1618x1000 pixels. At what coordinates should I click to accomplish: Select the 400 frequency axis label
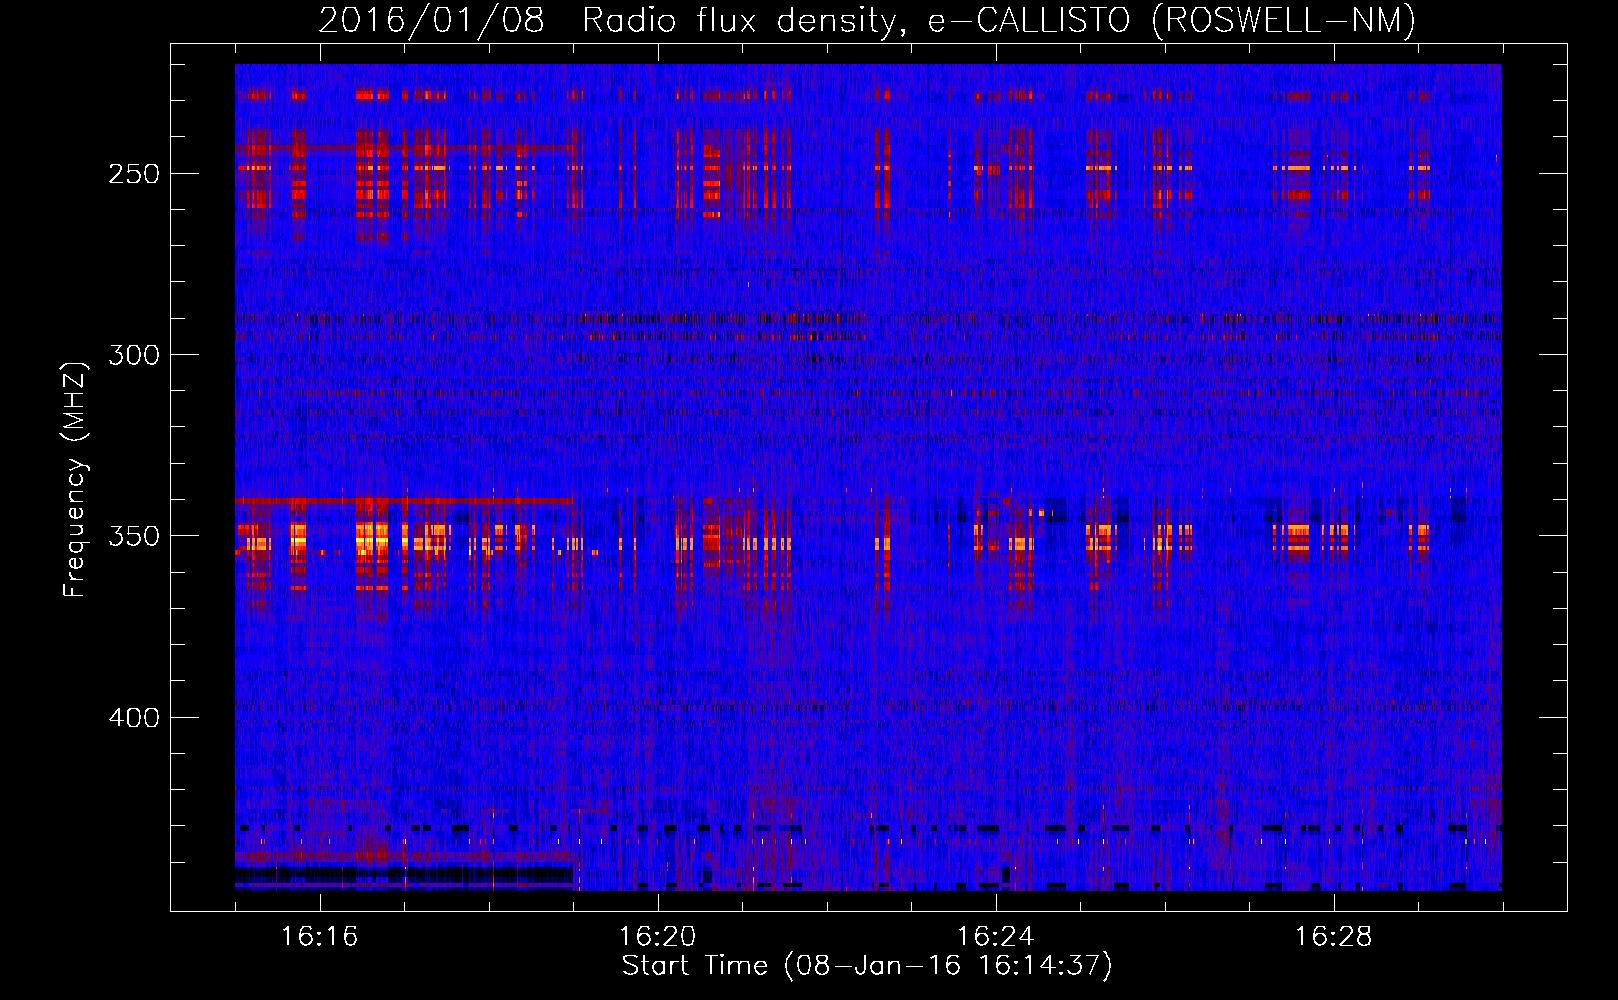point(134,718)
